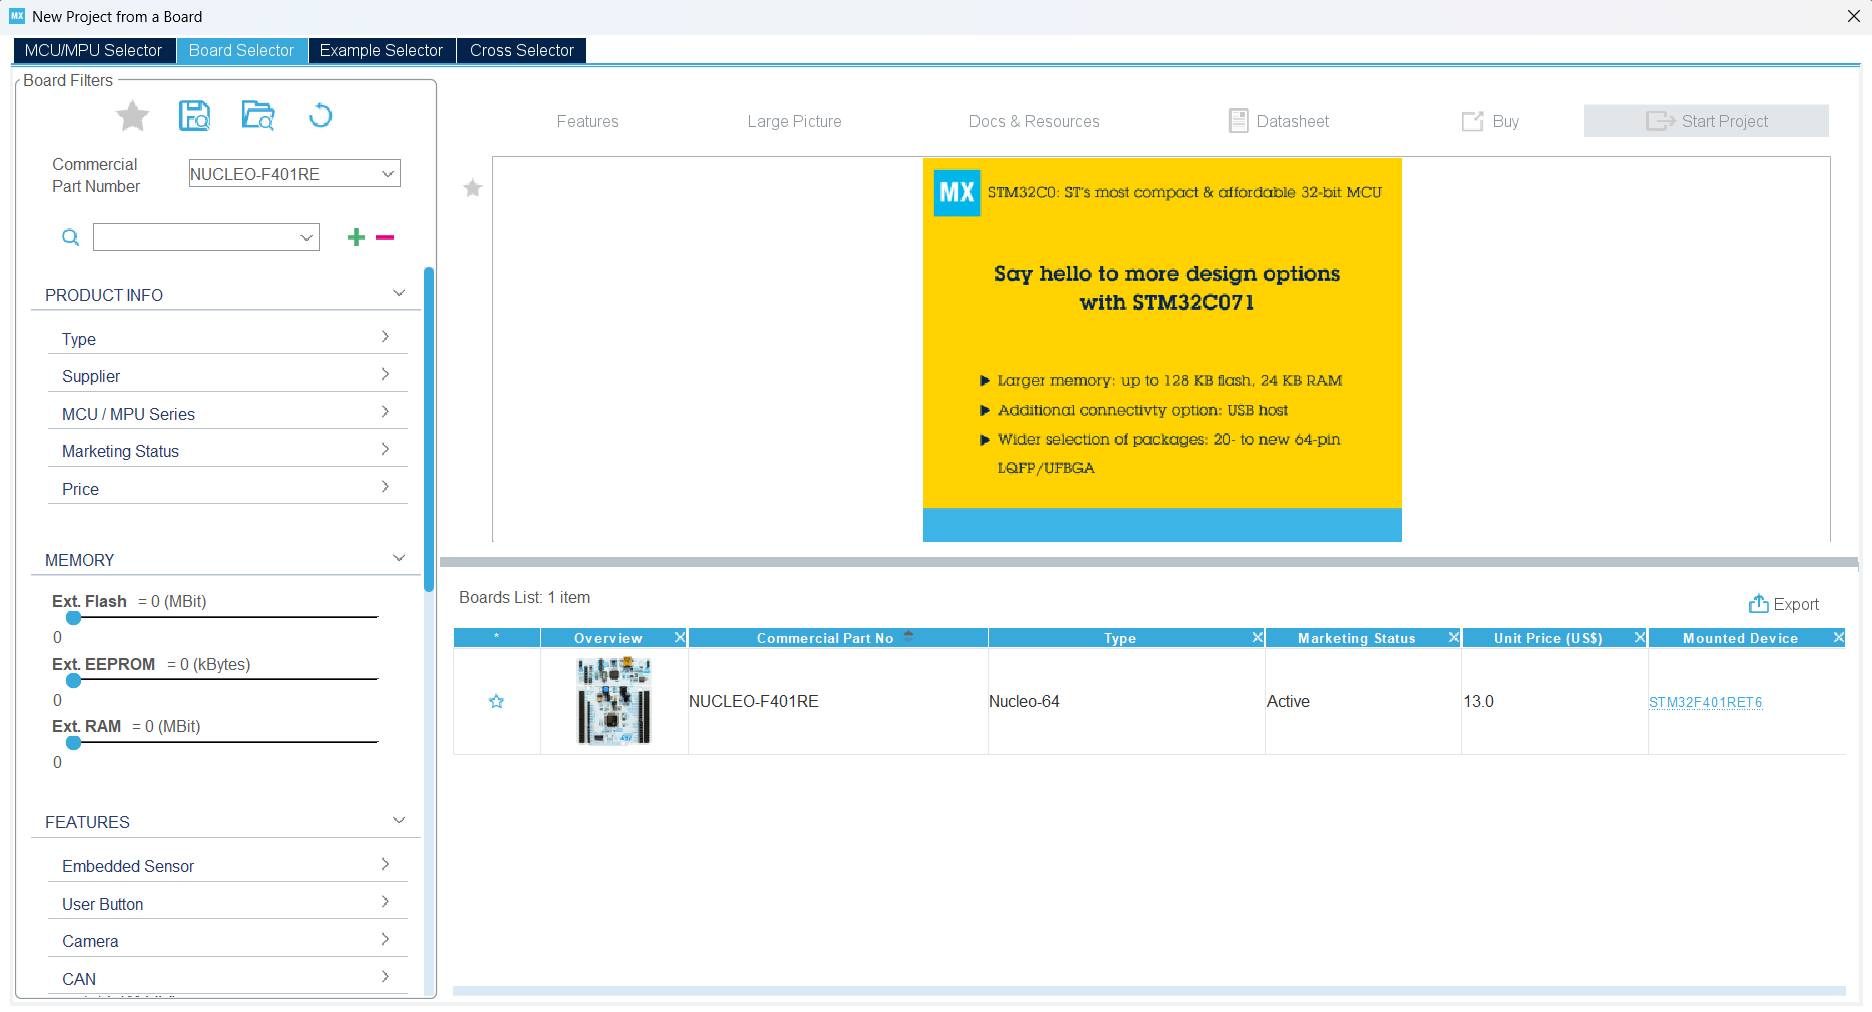Collapse the FEATURES section
This screenshot has height=1012, width=1872.
click(399, 820)
